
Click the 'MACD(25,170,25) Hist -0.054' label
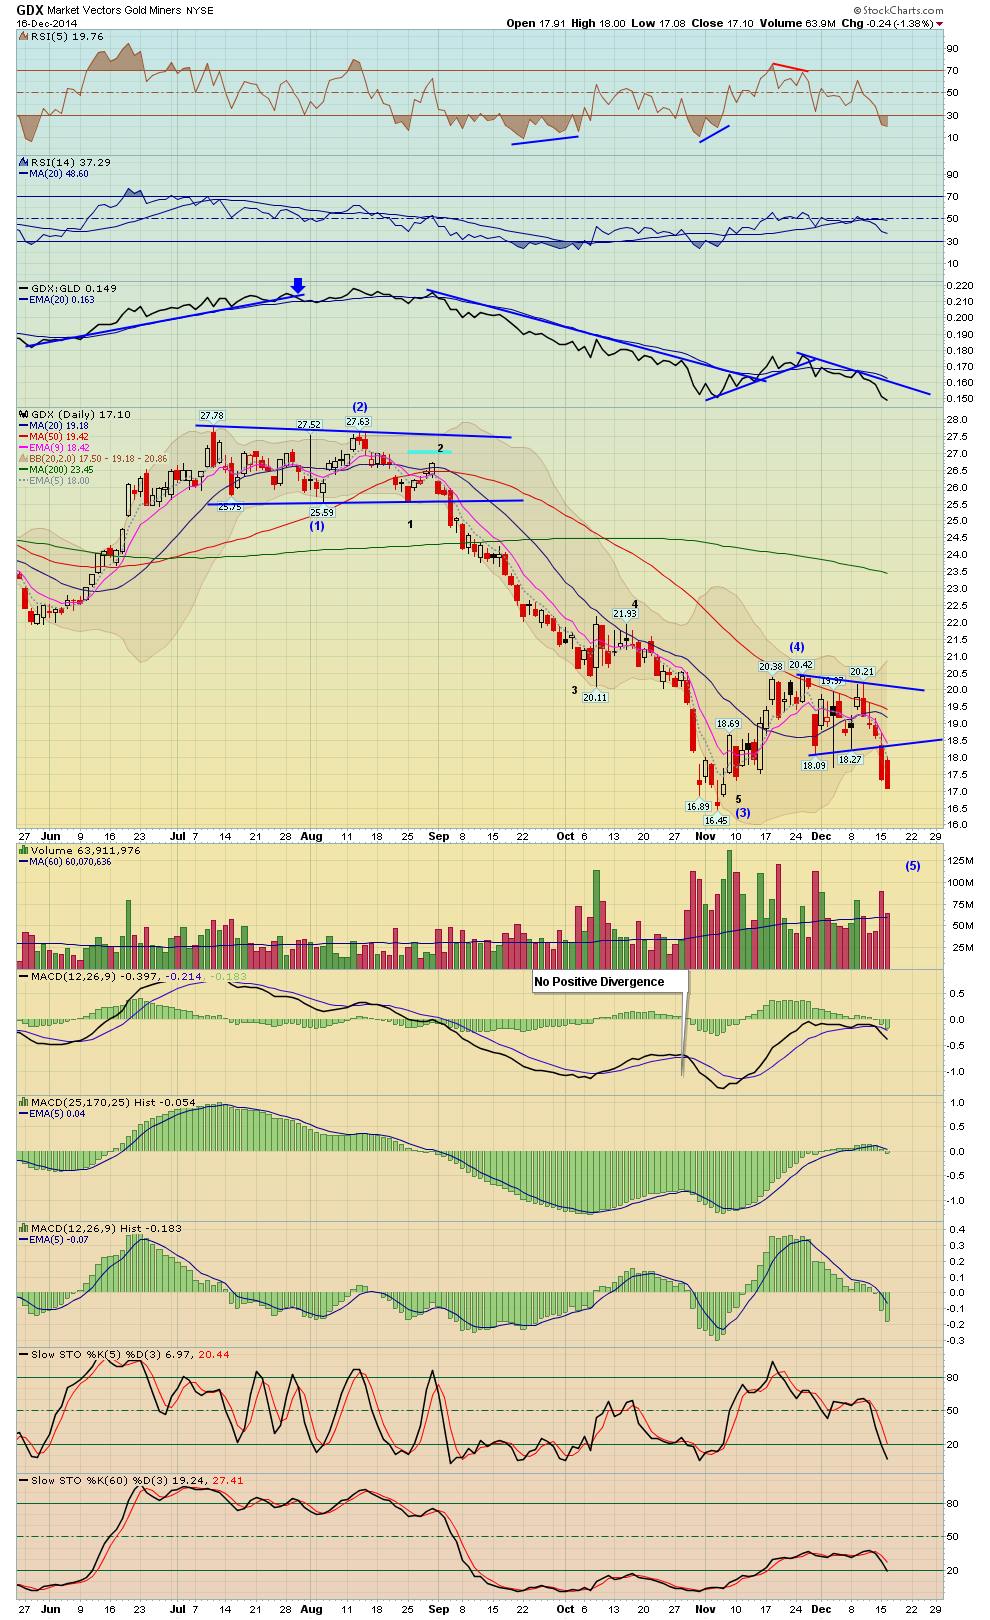[114, 1102]
